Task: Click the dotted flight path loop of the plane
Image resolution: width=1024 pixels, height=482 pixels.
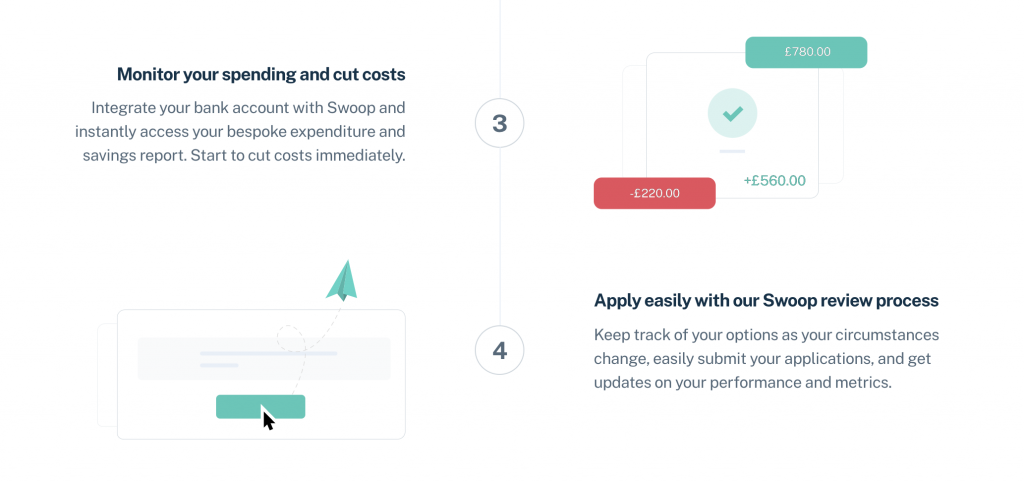Action: (x=290, y=337)
